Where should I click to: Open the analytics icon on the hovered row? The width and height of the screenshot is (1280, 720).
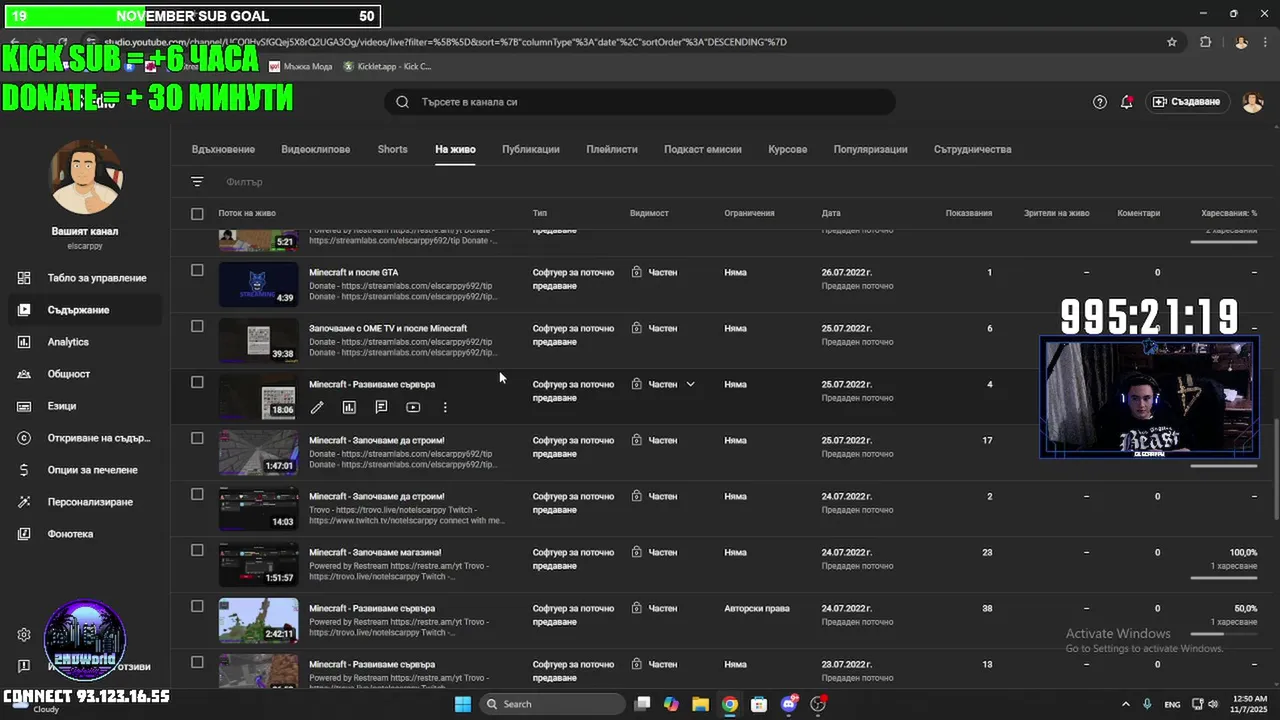coord(349,407)
